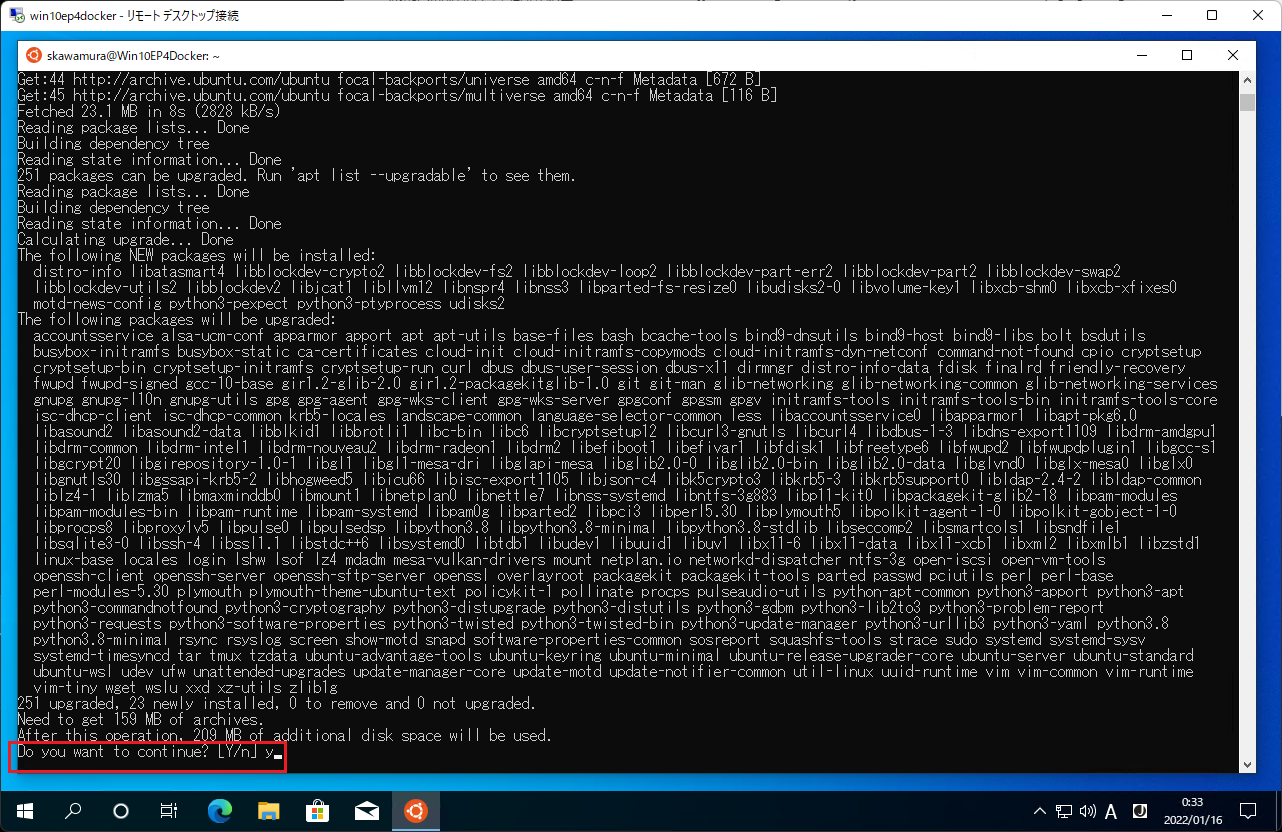Expand hidden system tray icons chevron
This screenshot has height=832, width=1282.
click(x=1040, y=810)
